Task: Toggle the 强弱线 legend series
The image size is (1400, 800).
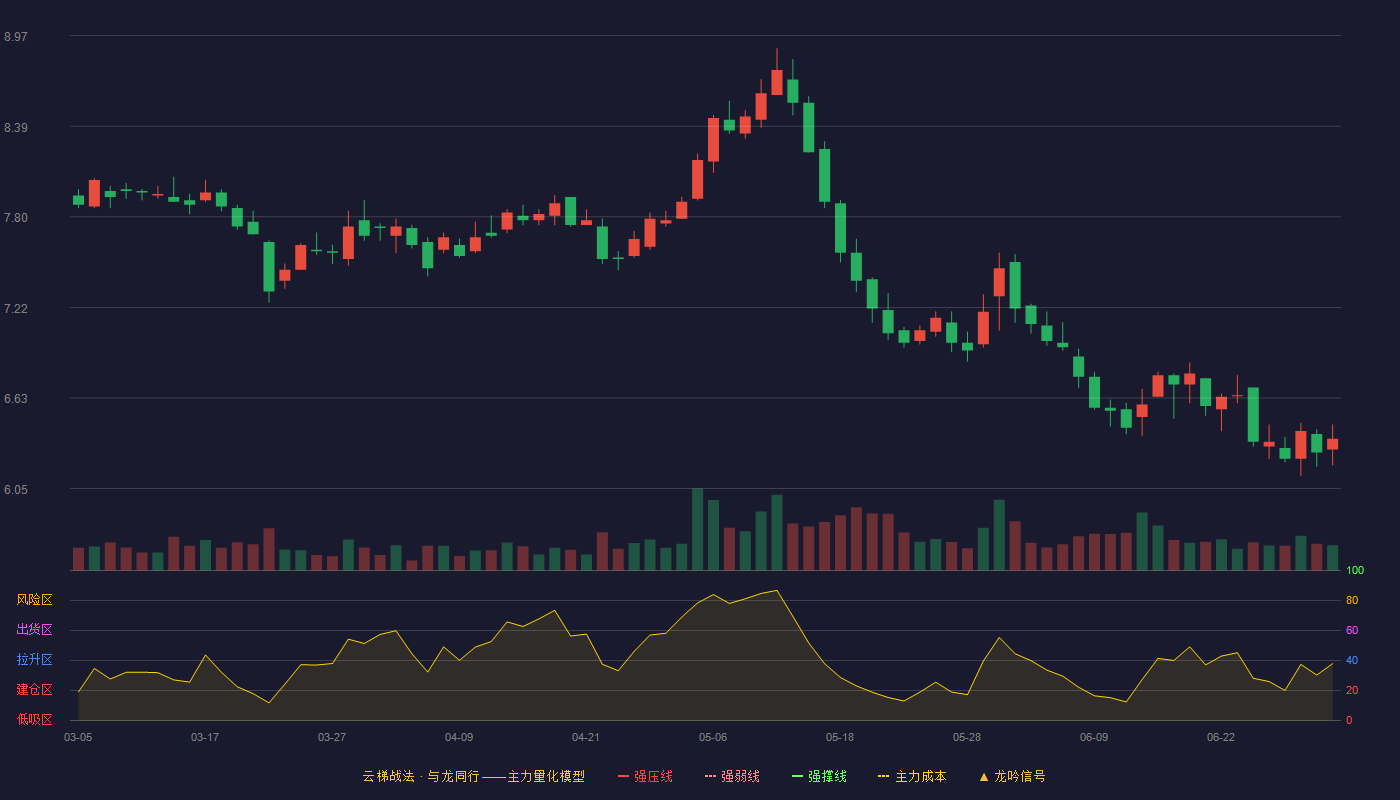Action: [732, 776]
